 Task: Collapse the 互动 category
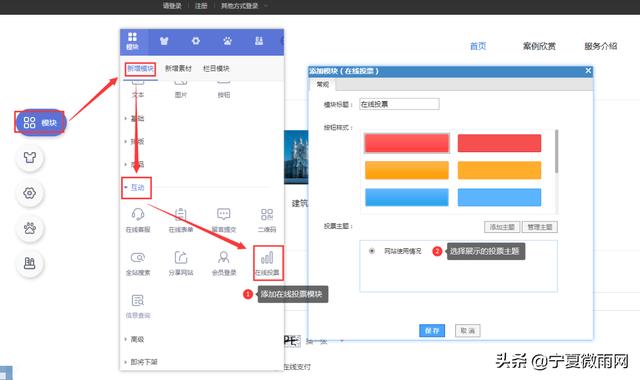point(134,187)
